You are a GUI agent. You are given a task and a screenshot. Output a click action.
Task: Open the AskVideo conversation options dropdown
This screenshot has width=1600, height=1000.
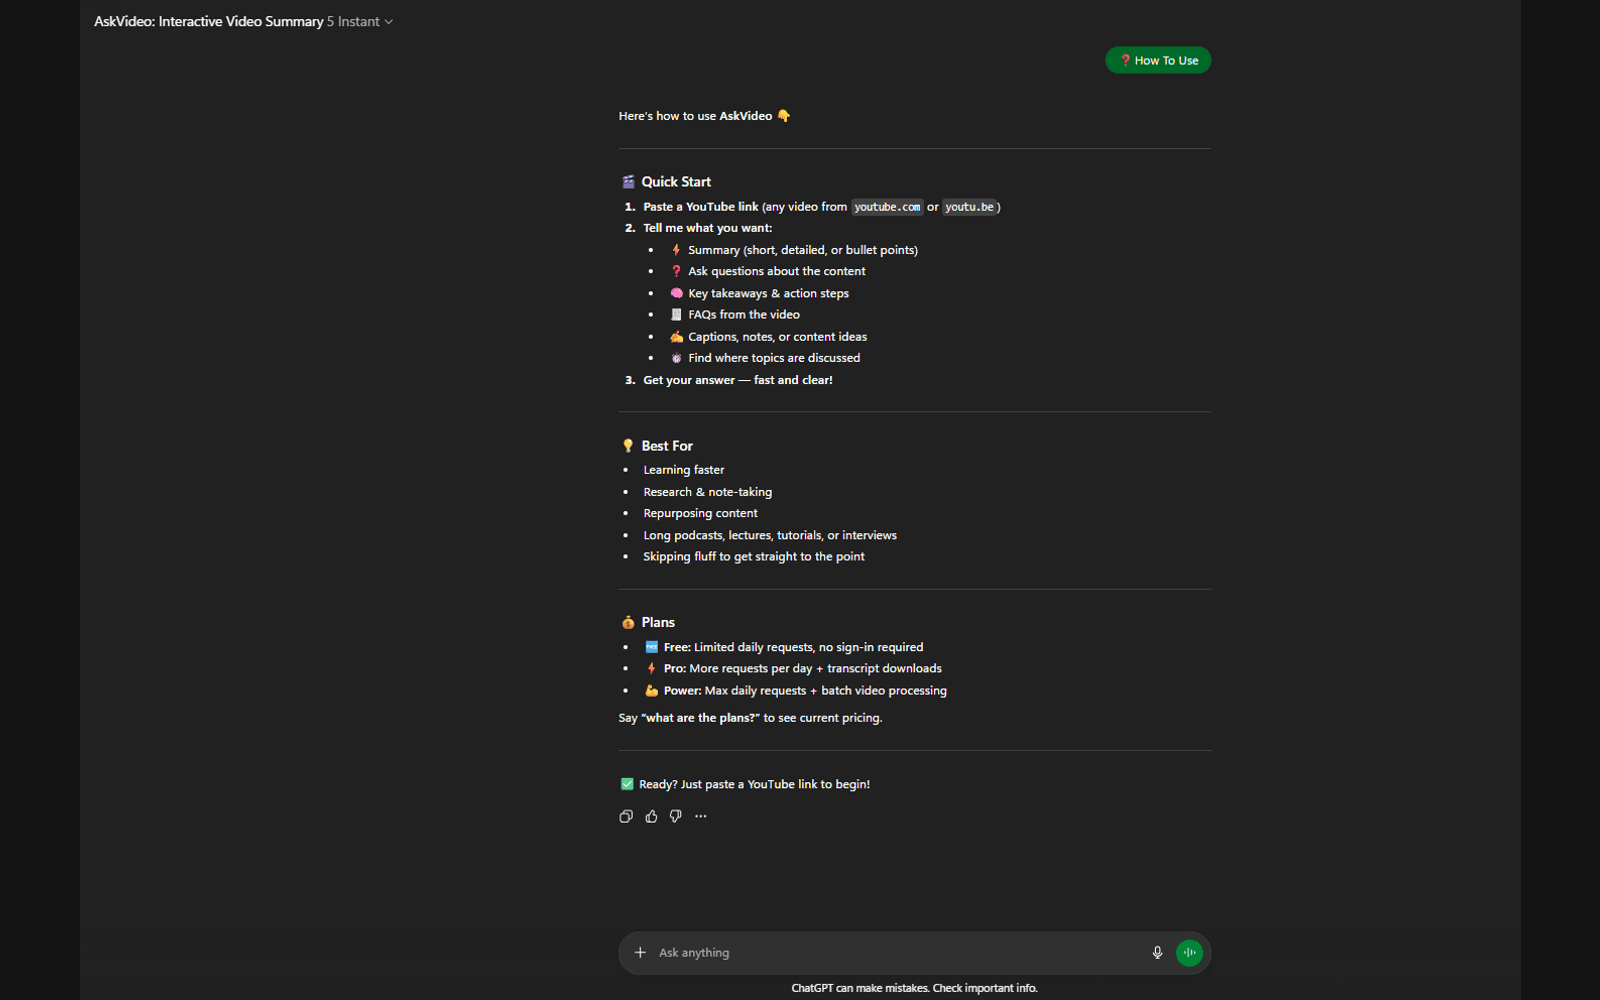(389, 21)
